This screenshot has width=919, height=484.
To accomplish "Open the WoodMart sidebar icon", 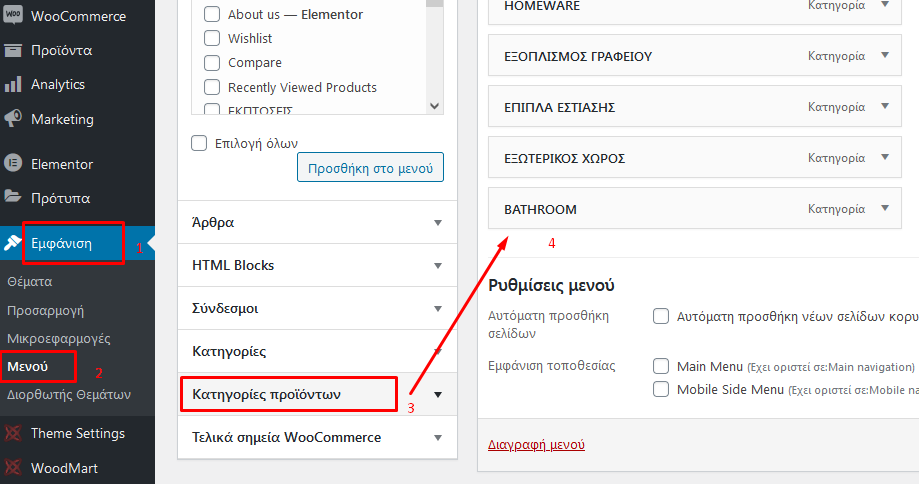I will 13,468.
